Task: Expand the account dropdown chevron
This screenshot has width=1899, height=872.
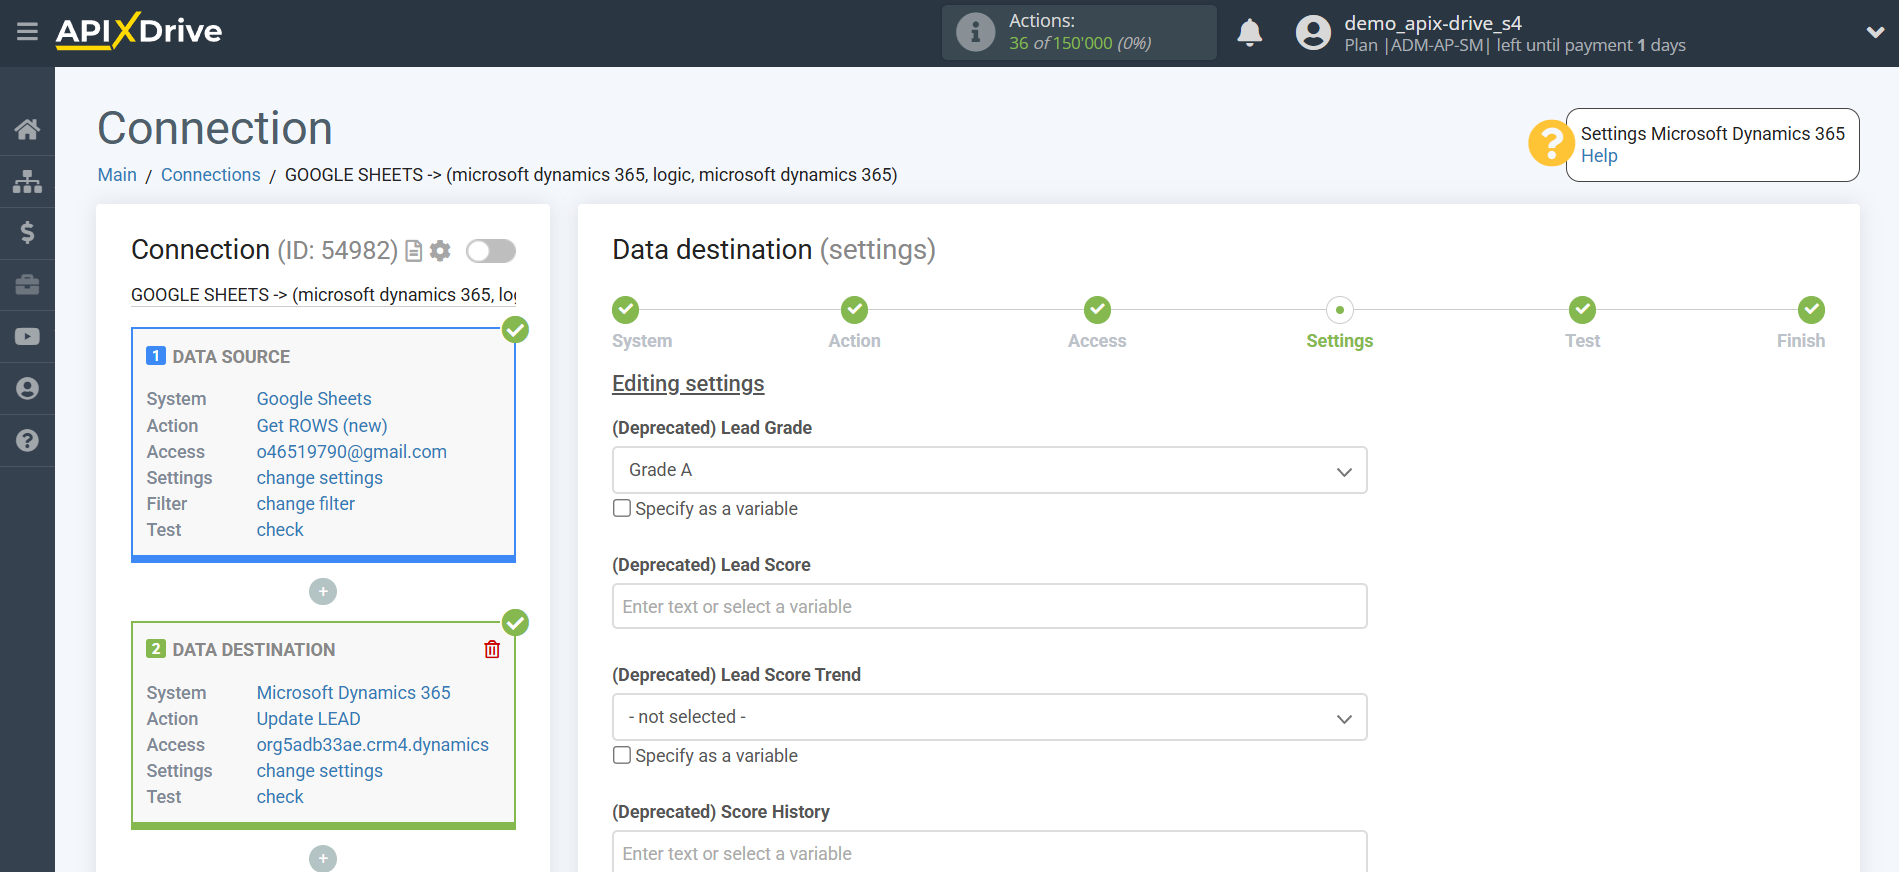Action: (x=1875, y=32)
